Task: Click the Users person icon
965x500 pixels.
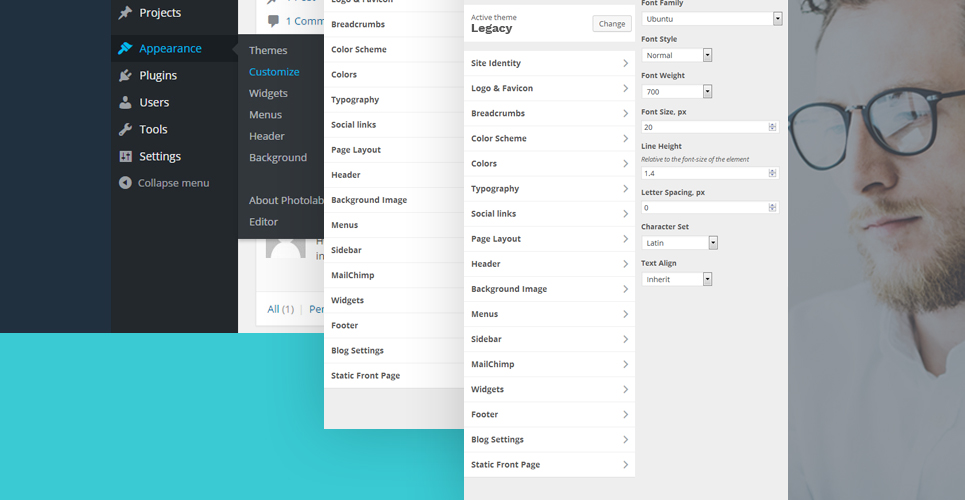Action: pos(126,102)
